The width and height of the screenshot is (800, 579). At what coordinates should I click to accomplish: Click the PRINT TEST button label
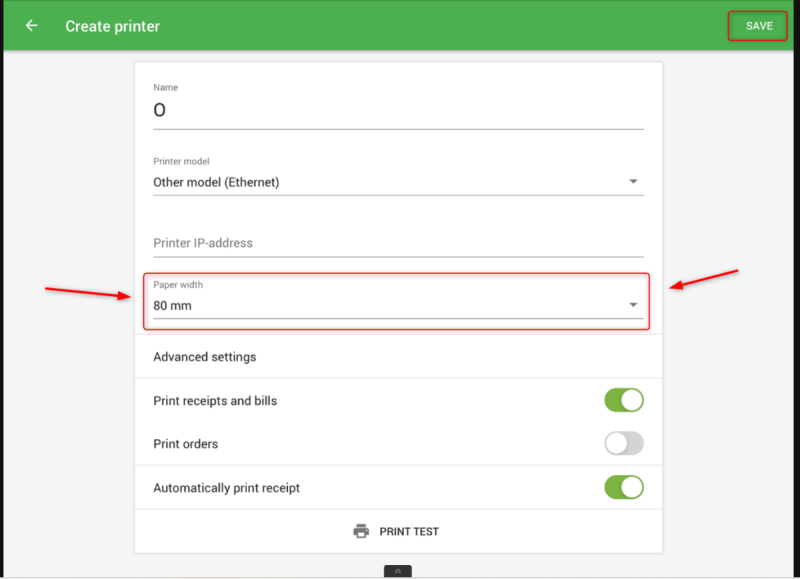point(409,532)
